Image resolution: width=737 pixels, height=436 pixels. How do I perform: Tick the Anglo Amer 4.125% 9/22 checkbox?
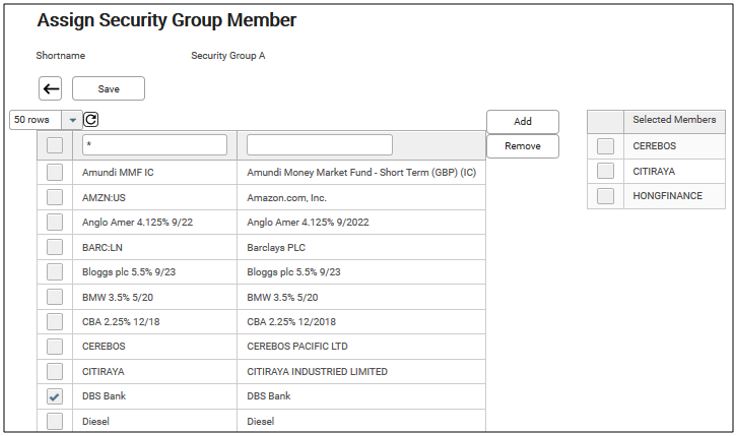(55, 222)
